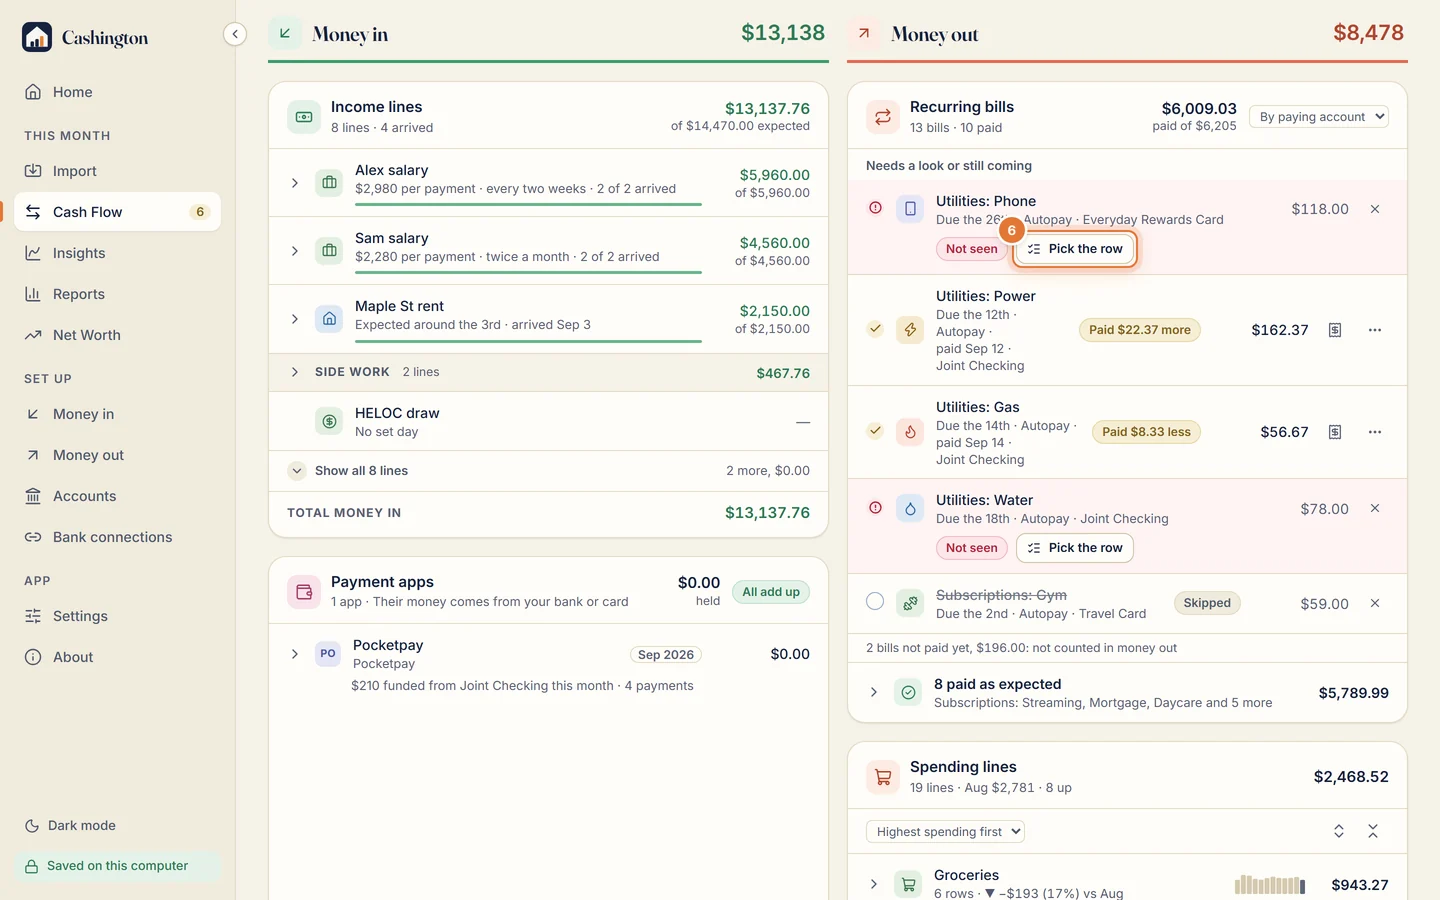Open Bank connections via link icon

point(33,537)
